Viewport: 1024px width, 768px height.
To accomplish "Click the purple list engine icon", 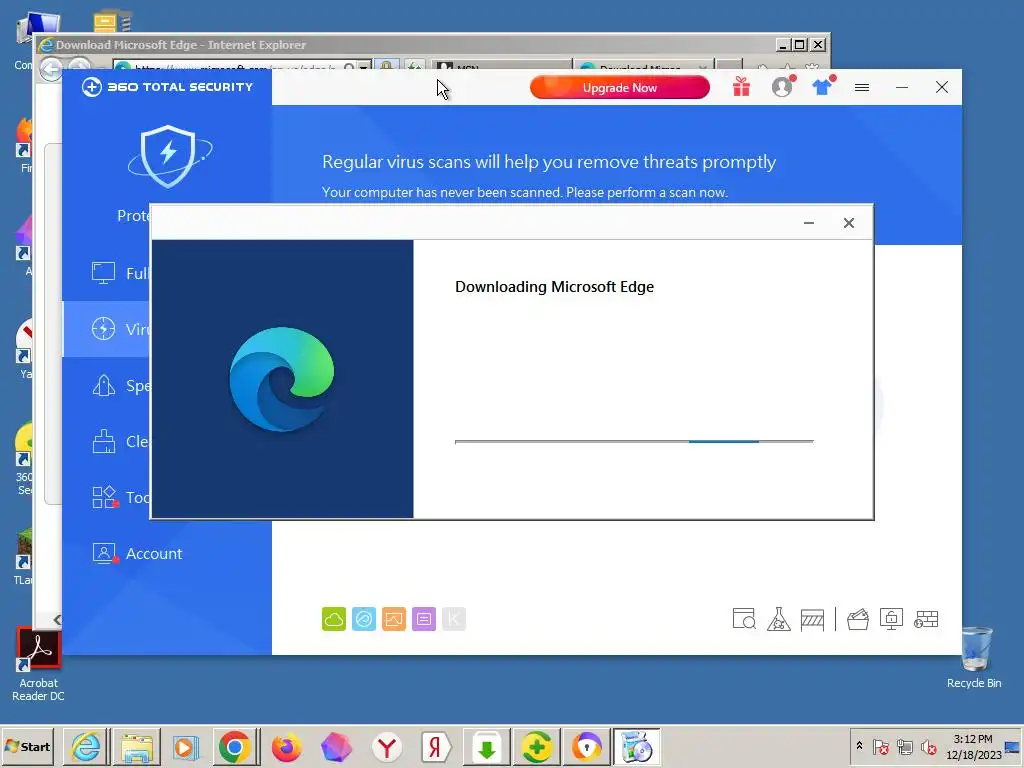I will pos(424,619).
